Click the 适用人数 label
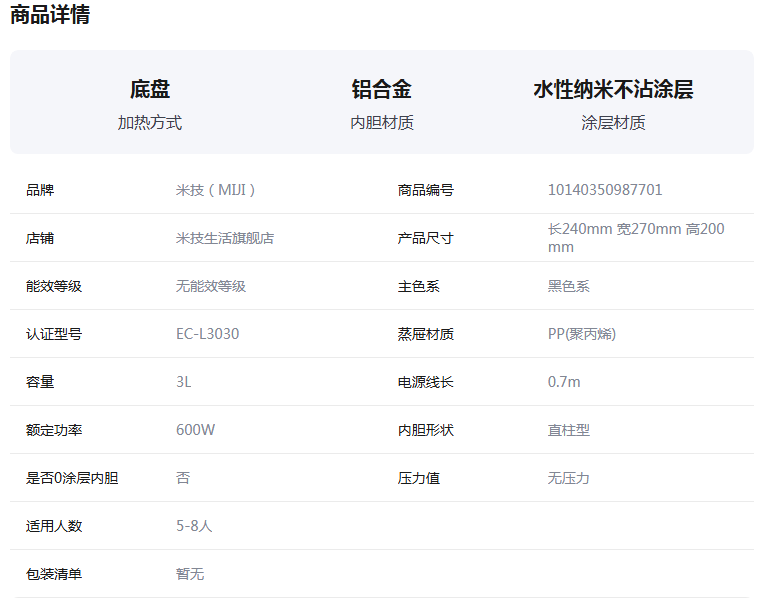 tap(54, 526)
